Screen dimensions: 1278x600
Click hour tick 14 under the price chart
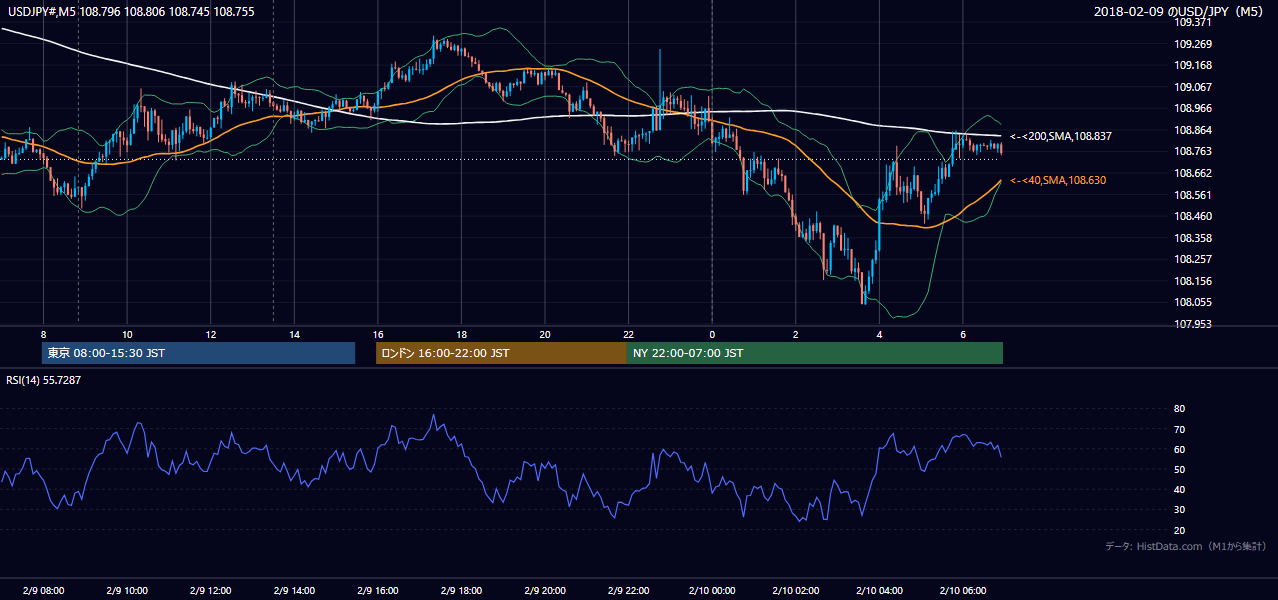[x=294, y=333]
